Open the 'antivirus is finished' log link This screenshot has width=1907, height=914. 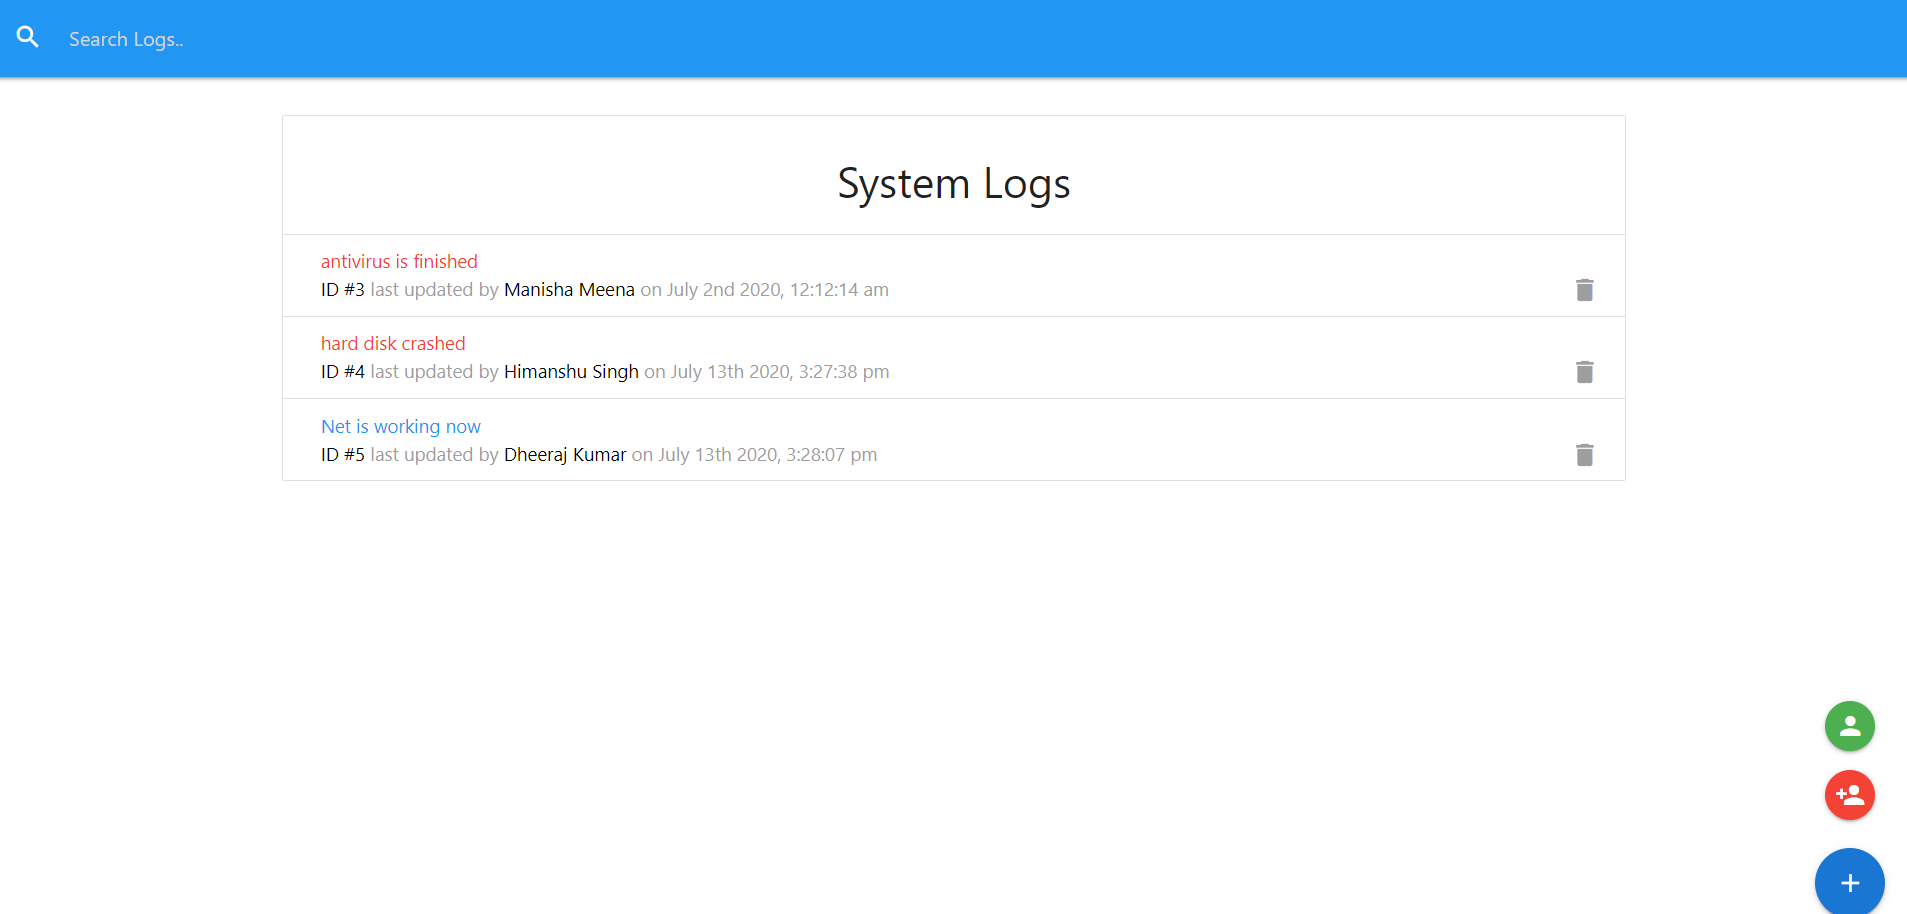tap(398, 261)
